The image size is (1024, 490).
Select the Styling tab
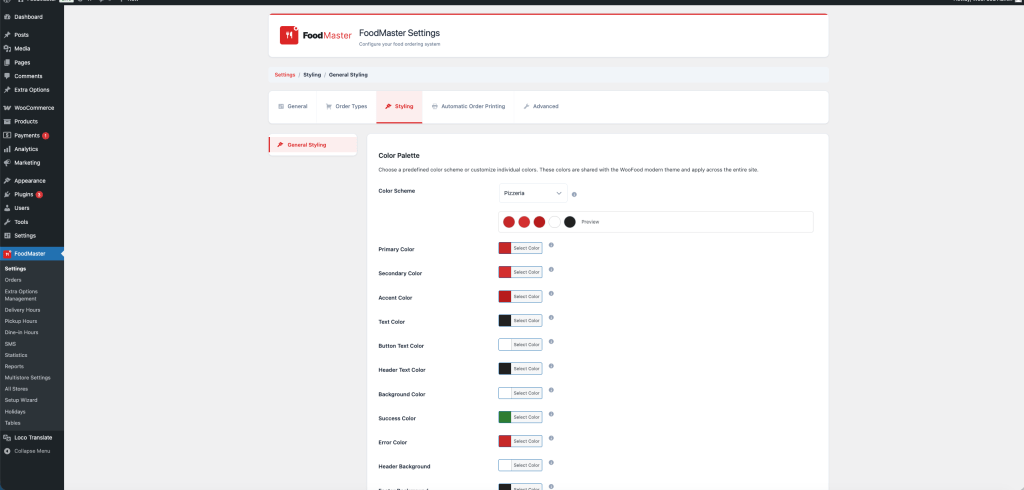(399, 106)
